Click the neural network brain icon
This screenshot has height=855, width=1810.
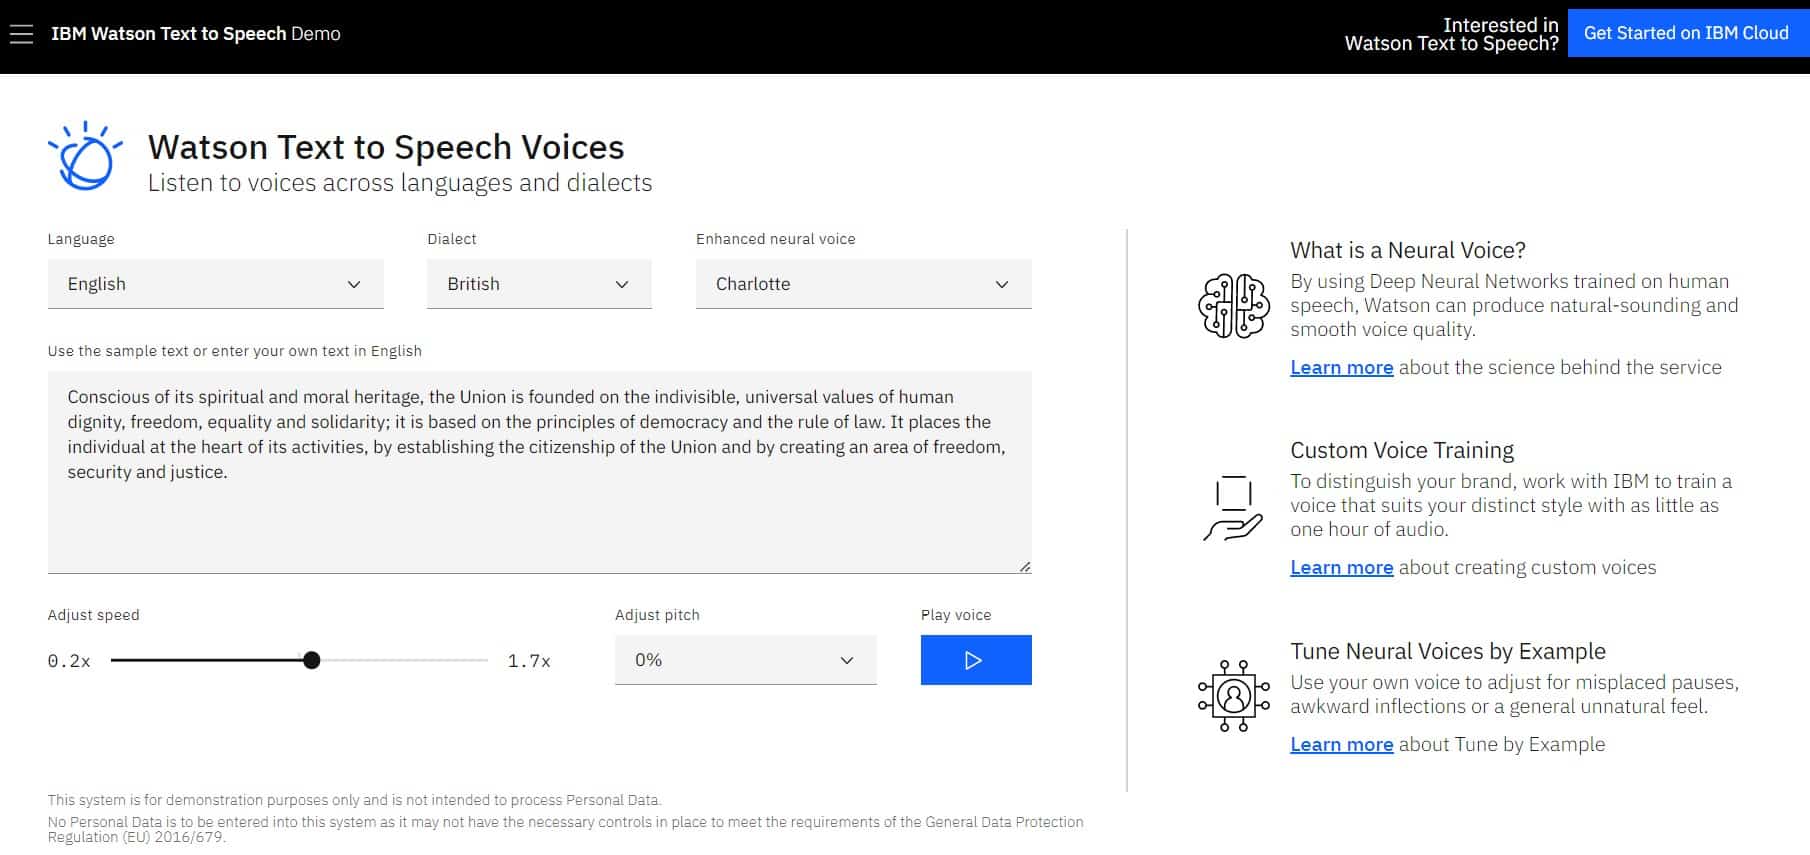tap(1233, 306)
